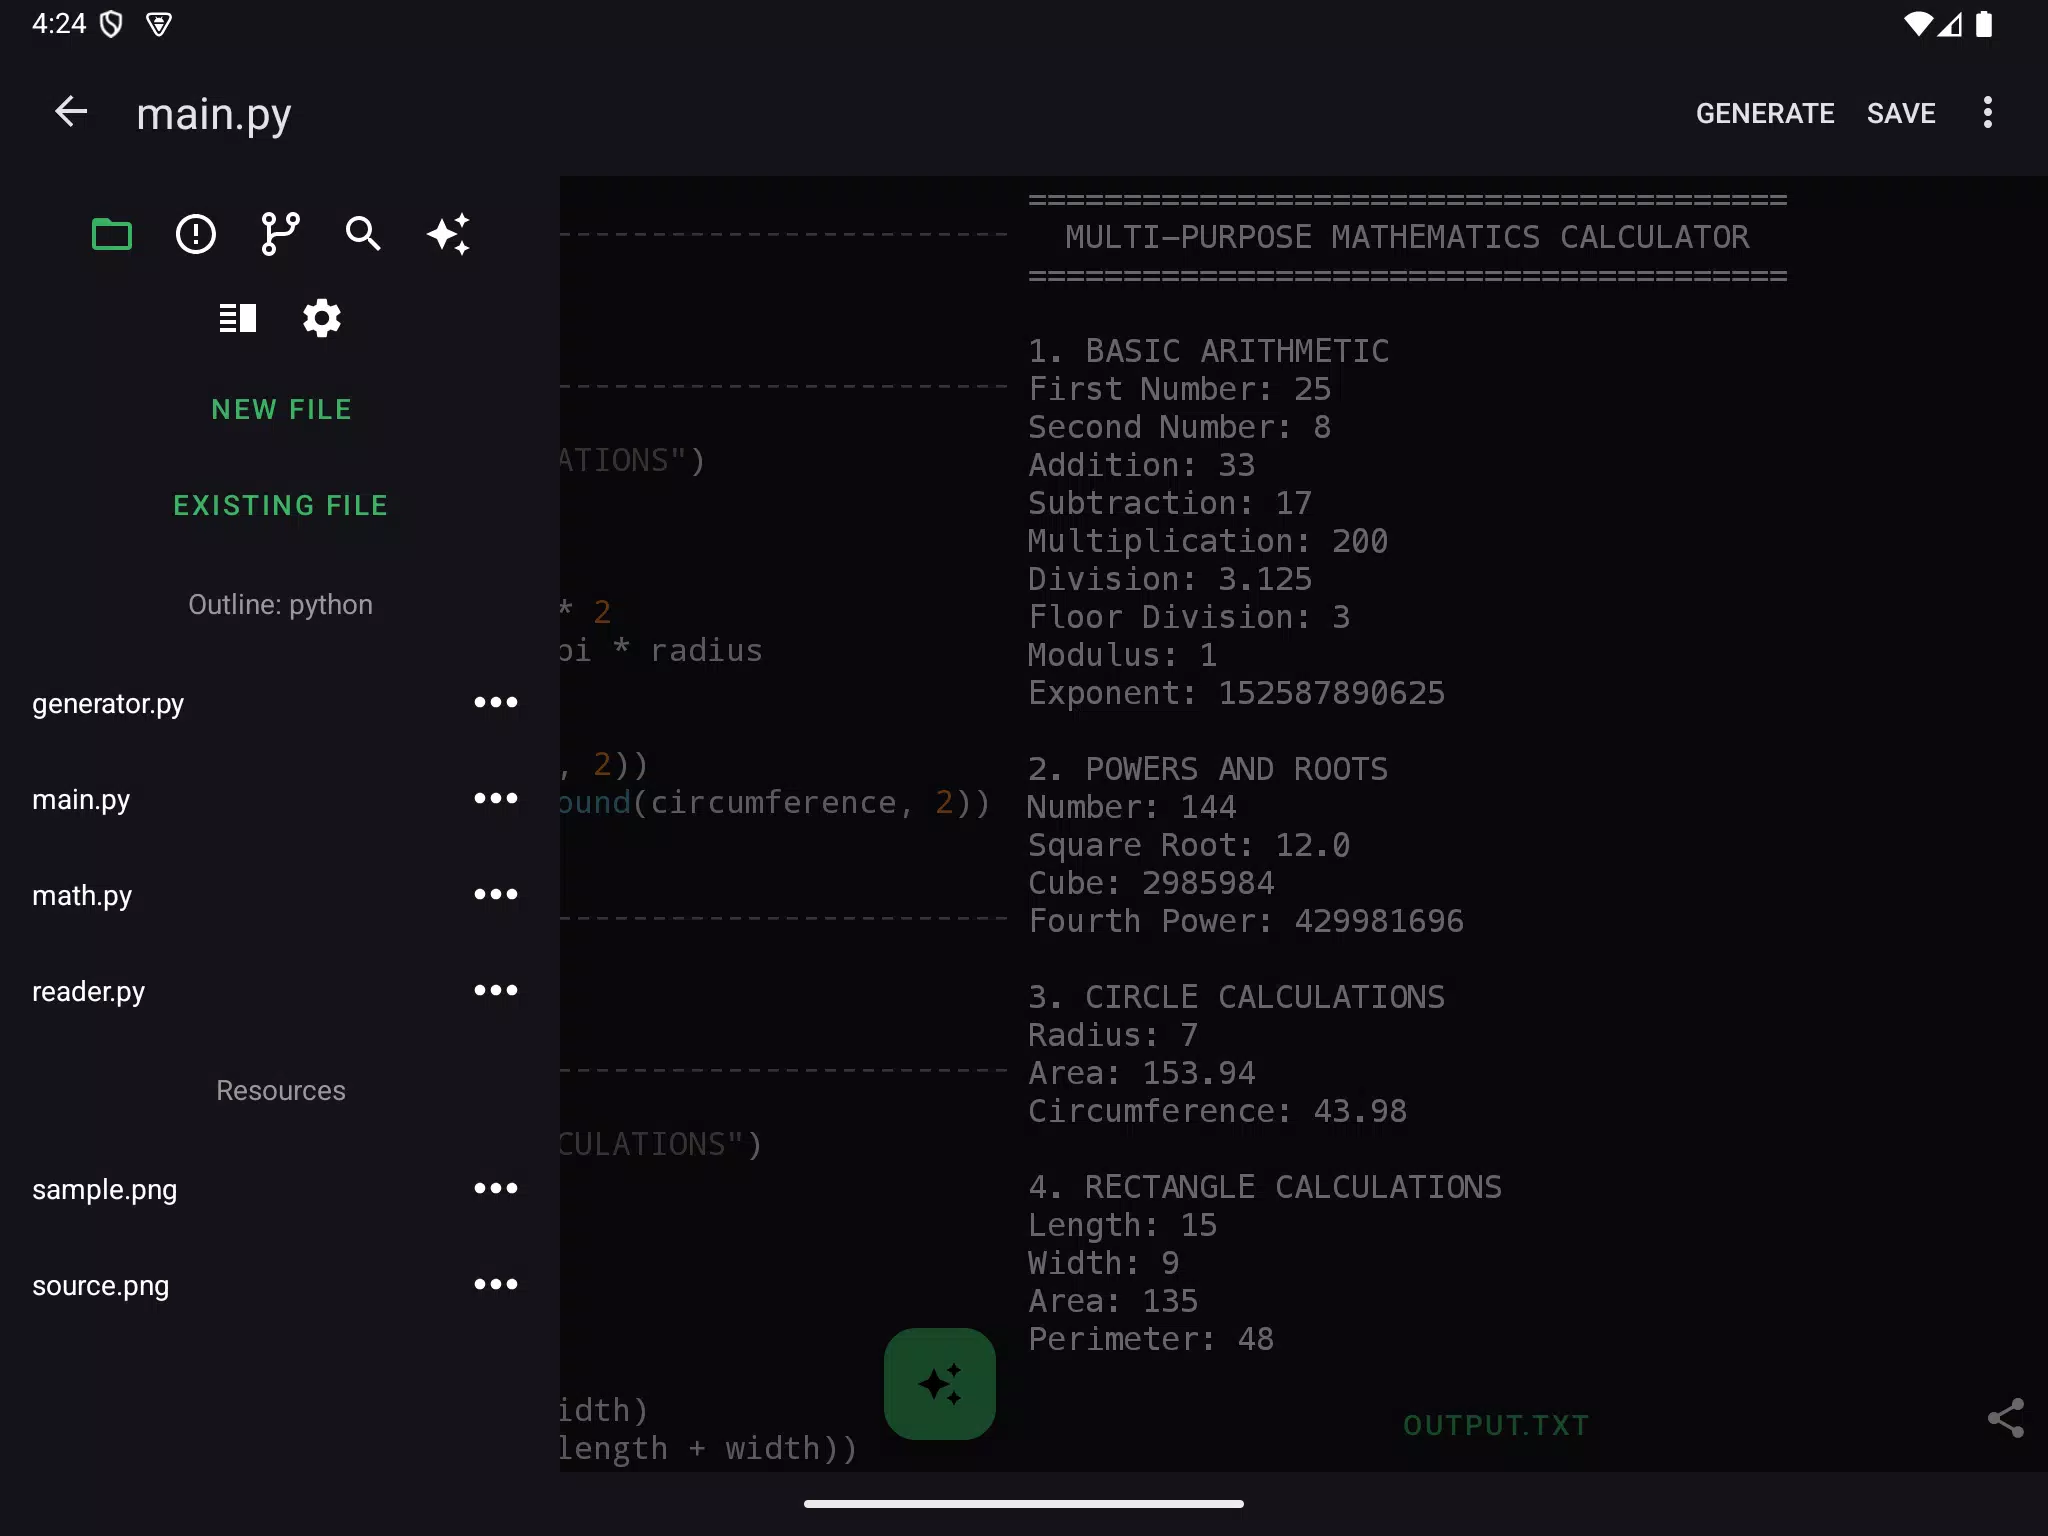The image size is (2048, 1536).
Task: Click the main.py title in top bar
Action: pos(213,114)
